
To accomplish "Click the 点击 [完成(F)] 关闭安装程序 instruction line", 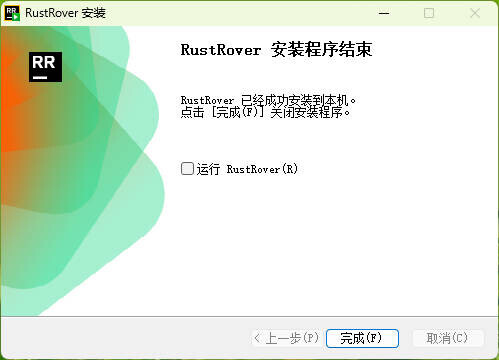I will click(x=265, y=112).
